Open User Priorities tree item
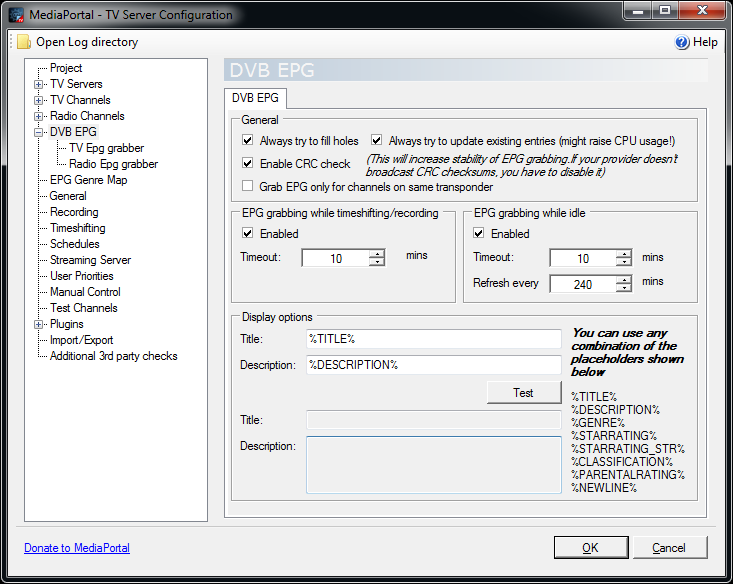 pos(82,276)
